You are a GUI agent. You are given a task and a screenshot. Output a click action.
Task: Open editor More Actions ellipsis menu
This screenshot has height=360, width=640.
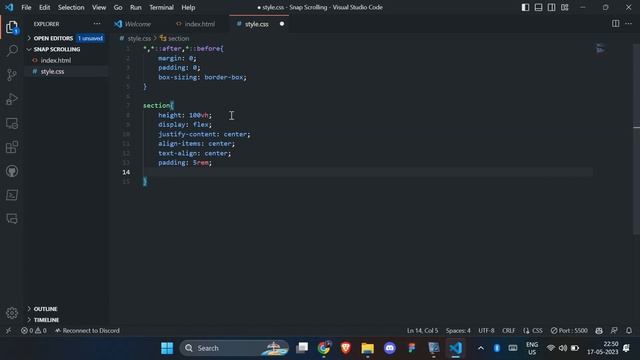pyautogui.click(x=629, y=24)
